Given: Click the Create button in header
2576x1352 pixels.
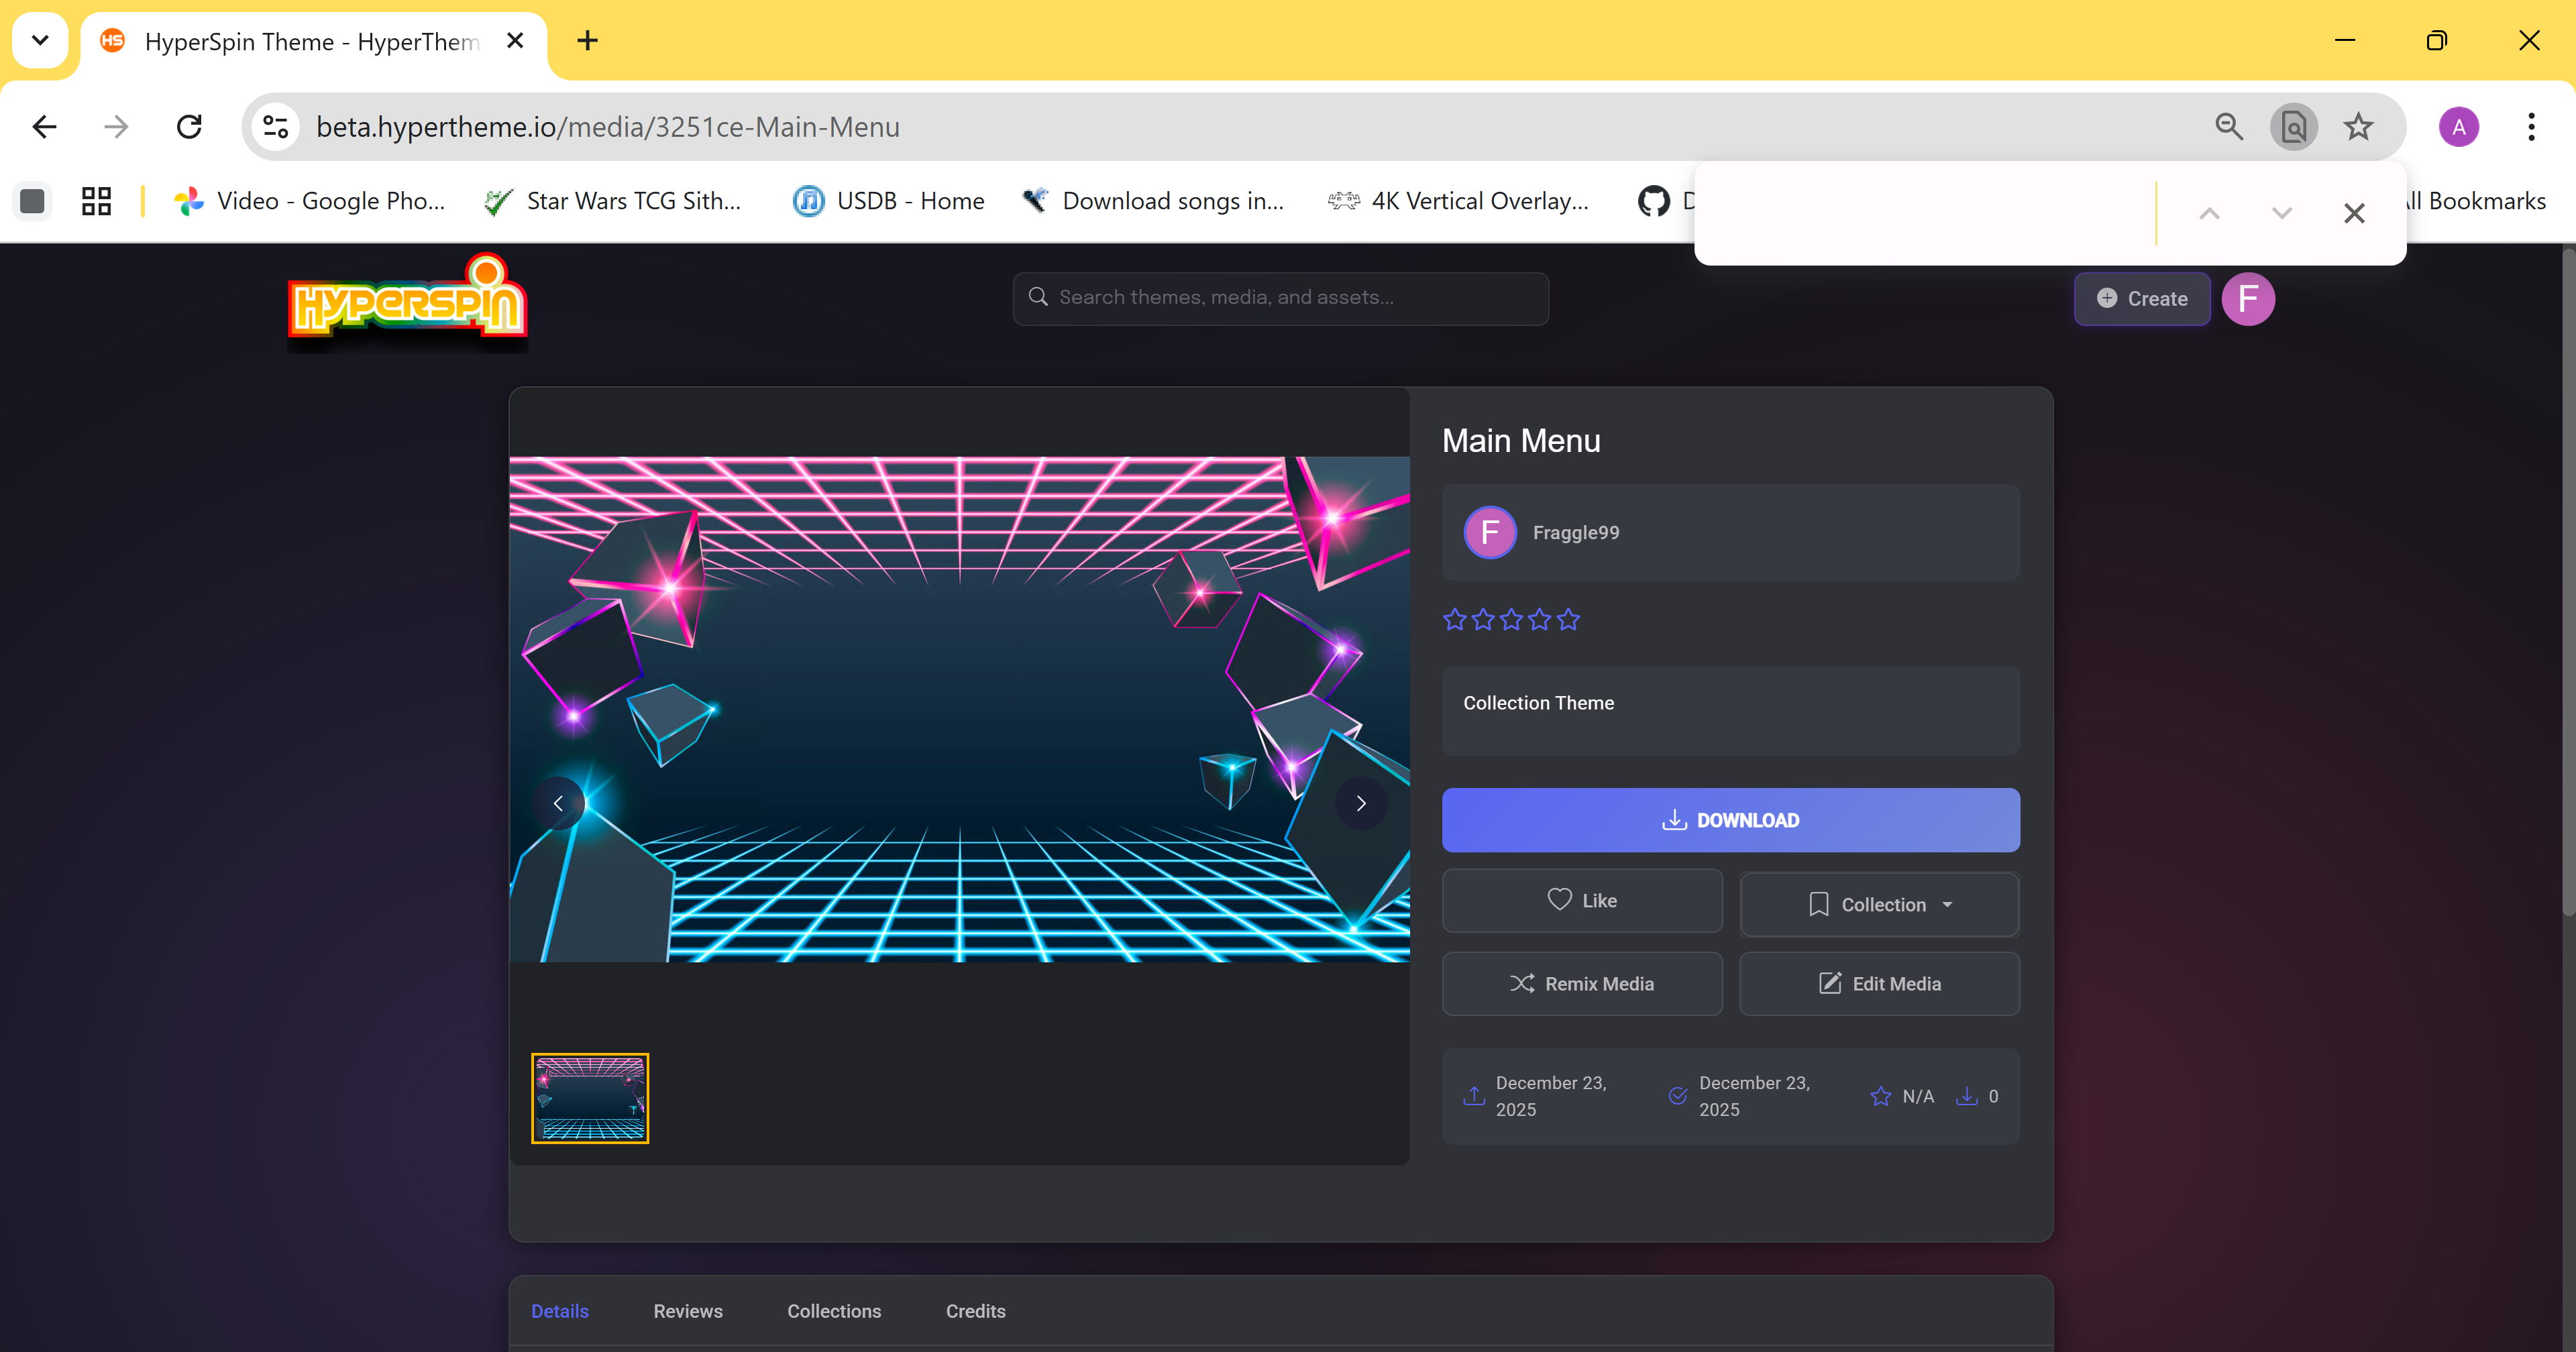Looking at the screenshot, I should [x=2142, y=298].
